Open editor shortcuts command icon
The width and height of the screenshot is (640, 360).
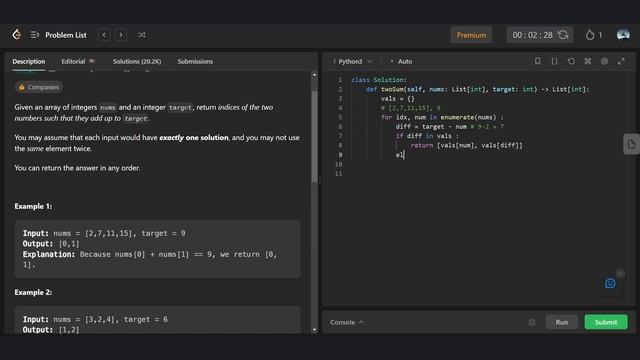coord(588,61)
